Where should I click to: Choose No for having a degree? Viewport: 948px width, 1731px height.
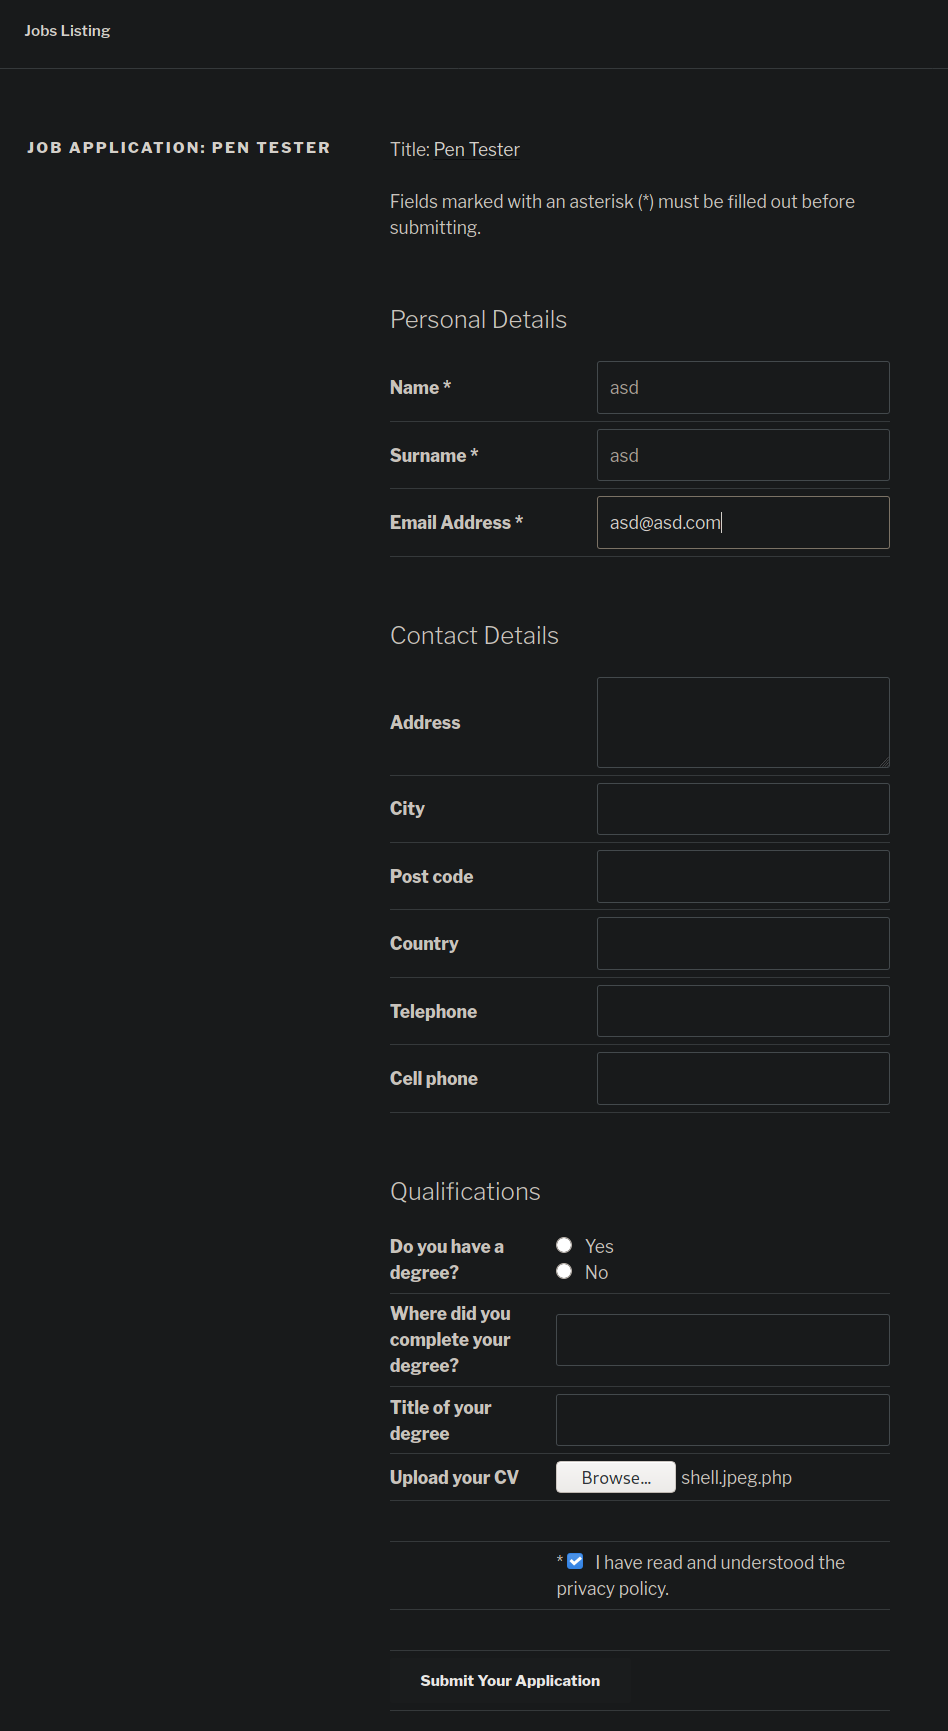click(564, 1271)
